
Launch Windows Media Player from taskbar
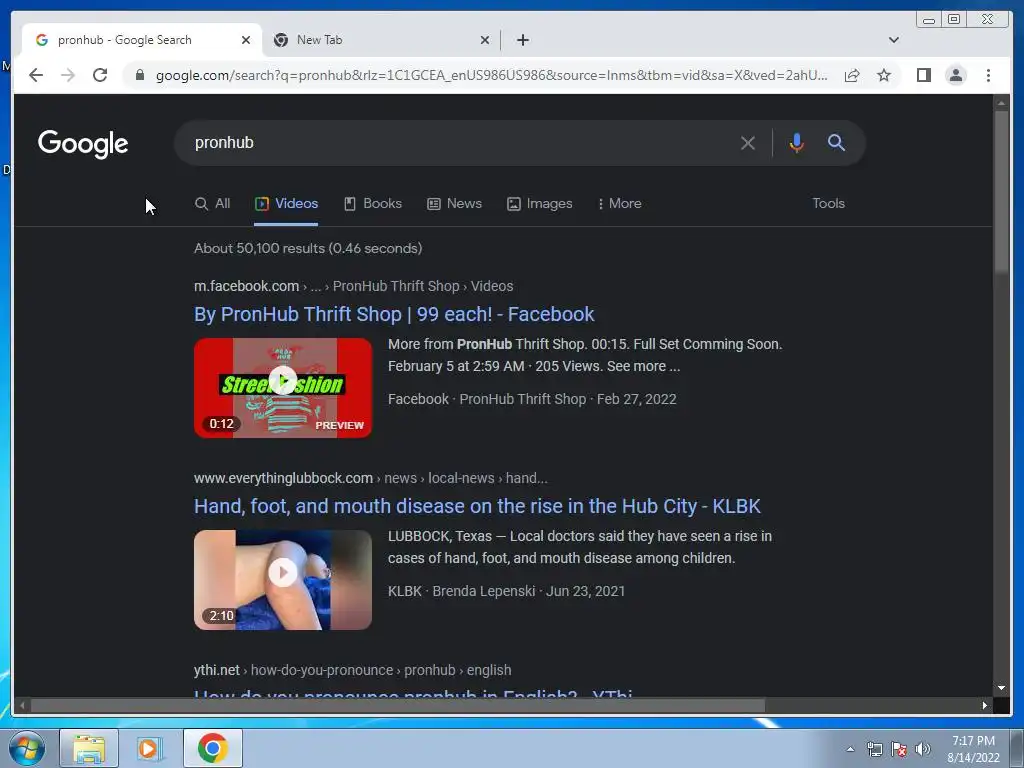tap(148, 748)
